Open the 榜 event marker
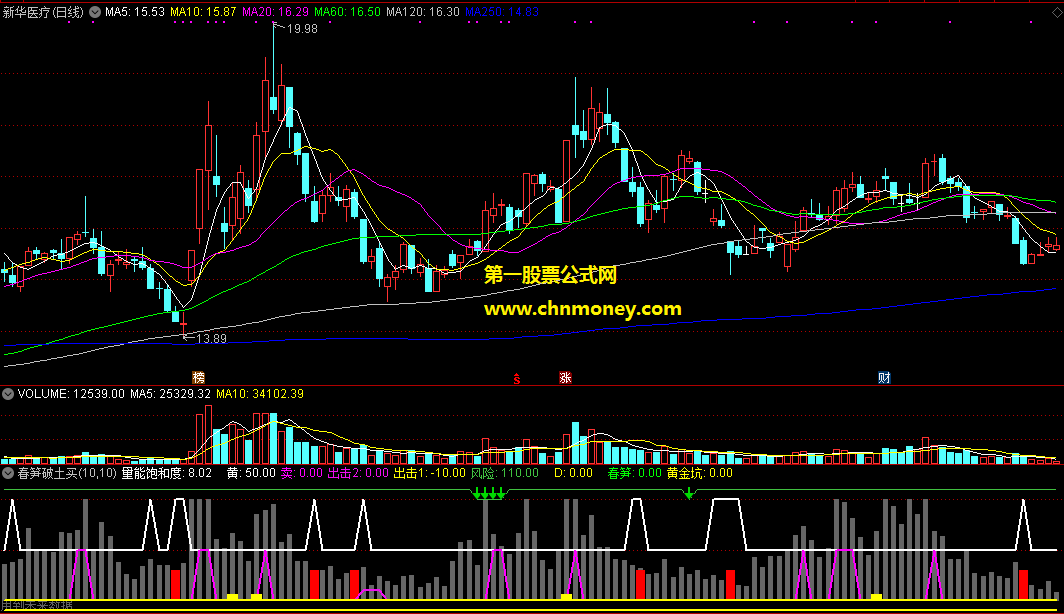Viewport: 1064px width, 614px height. pos(198,377)
